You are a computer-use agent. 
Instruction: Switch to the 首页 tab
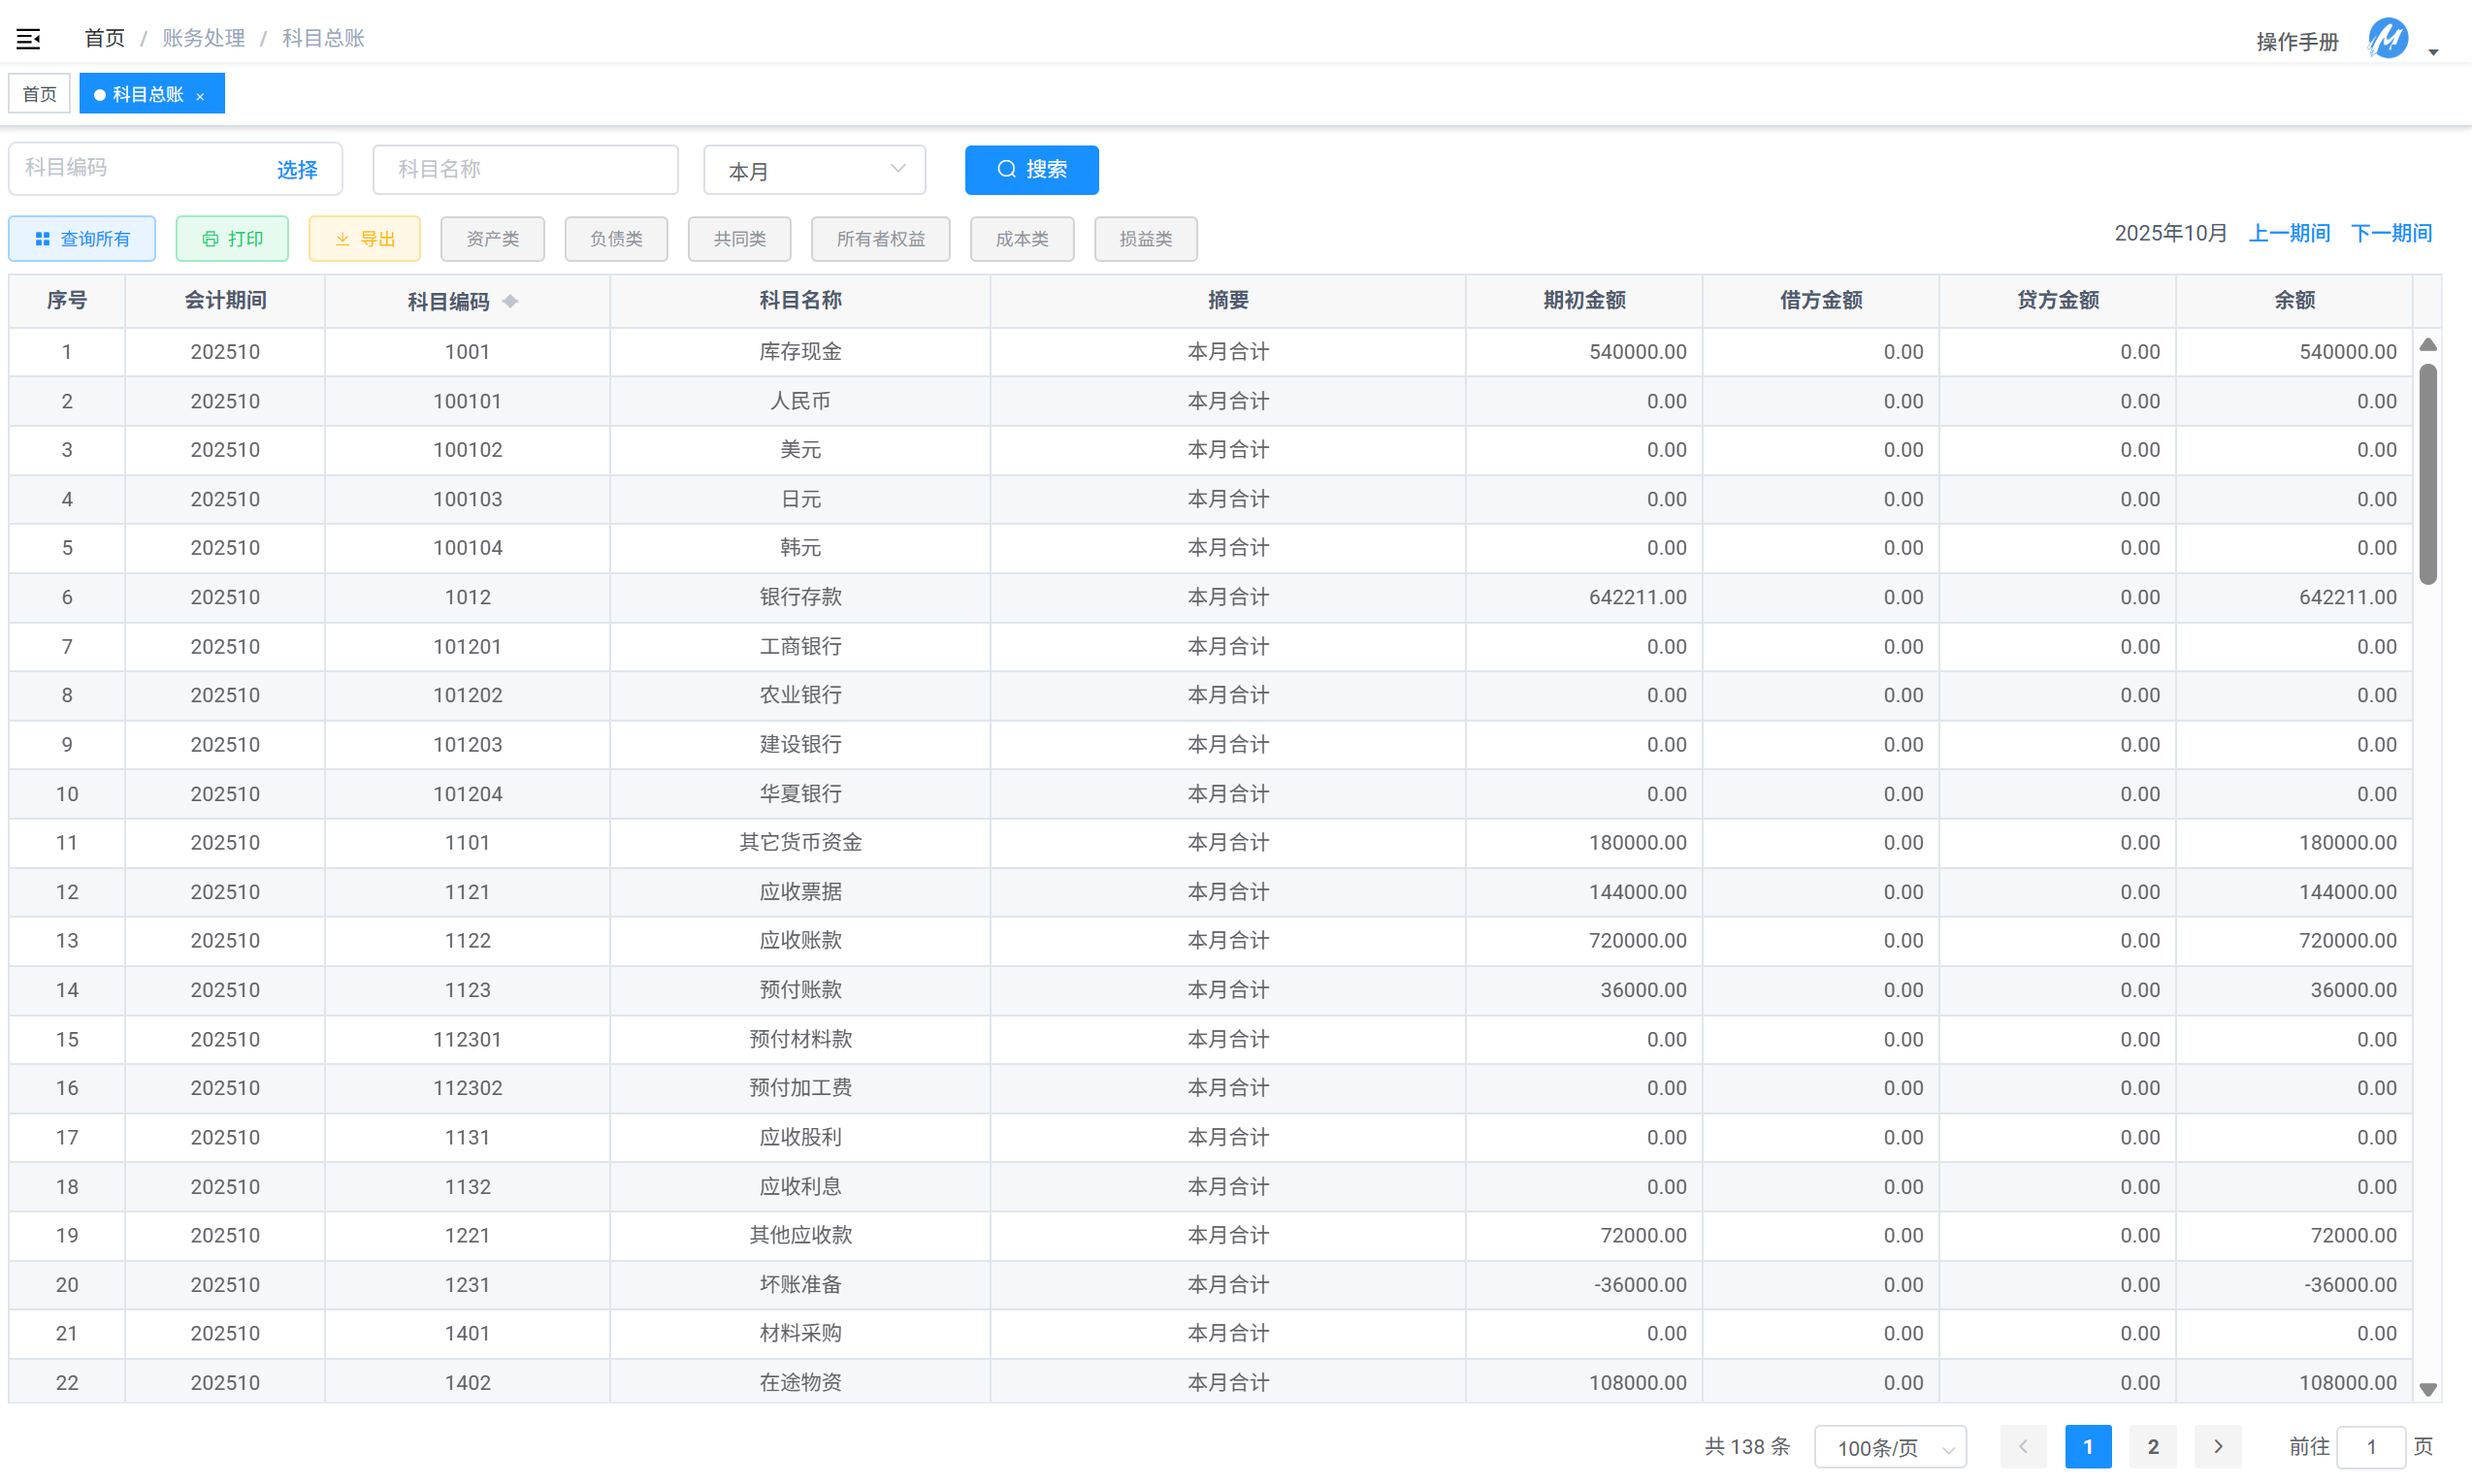click(x=40, y=94)
